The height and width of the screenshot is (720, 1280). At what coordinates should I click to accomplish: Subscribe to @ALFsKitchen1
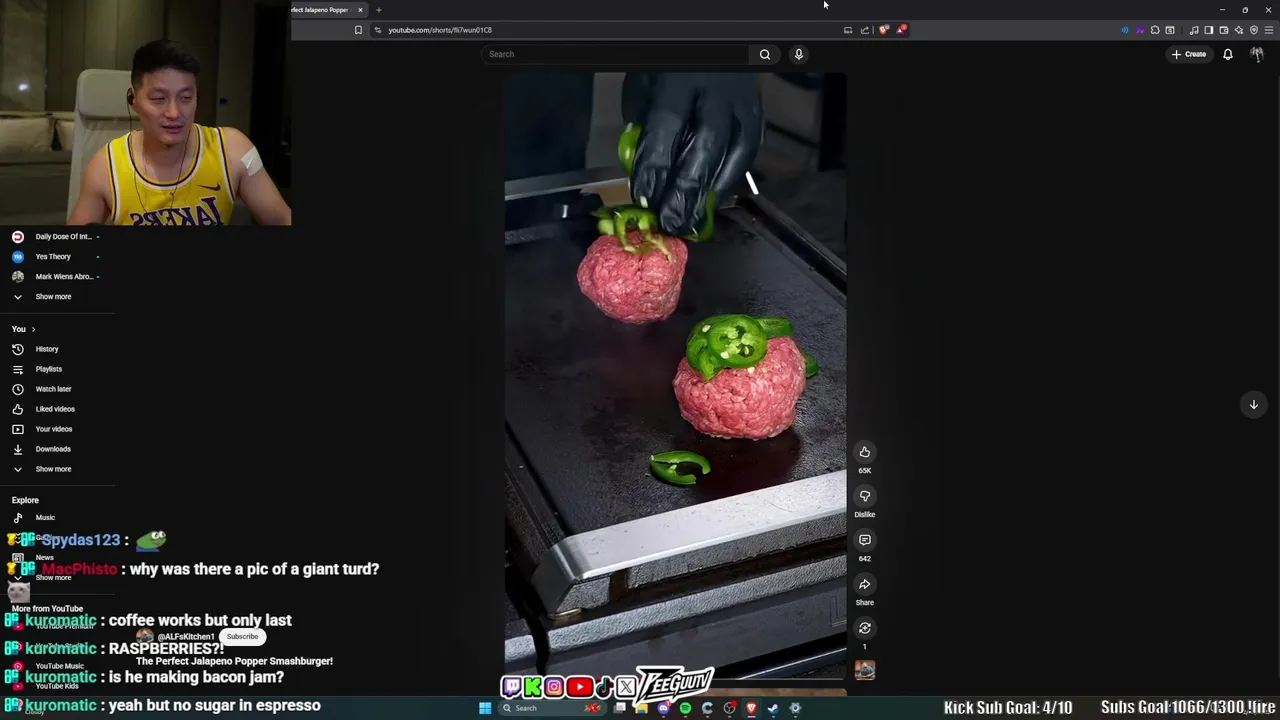point(242,636)
